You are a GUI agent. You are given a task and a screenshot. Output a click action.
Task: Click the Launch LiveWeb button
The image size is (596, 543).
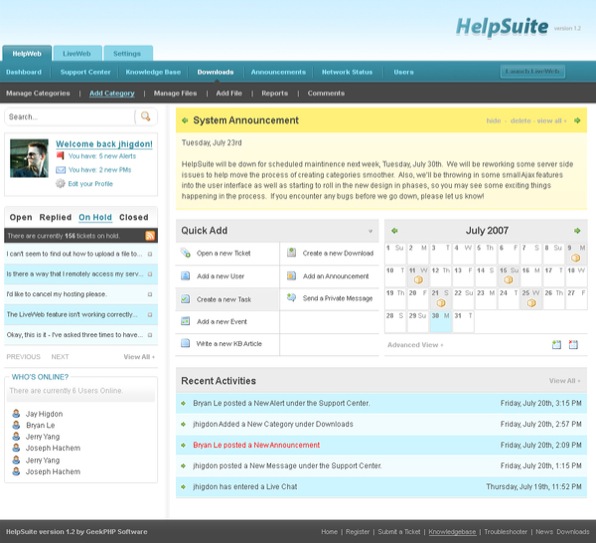point(532,71)
